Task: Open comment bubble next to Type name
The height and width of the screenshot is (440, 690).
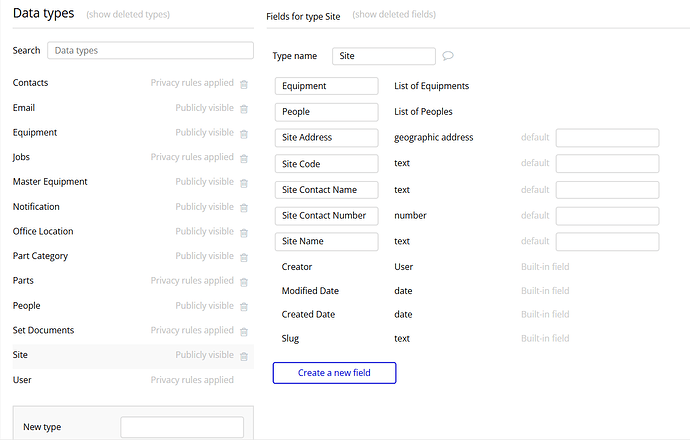Action: point(448,57)
